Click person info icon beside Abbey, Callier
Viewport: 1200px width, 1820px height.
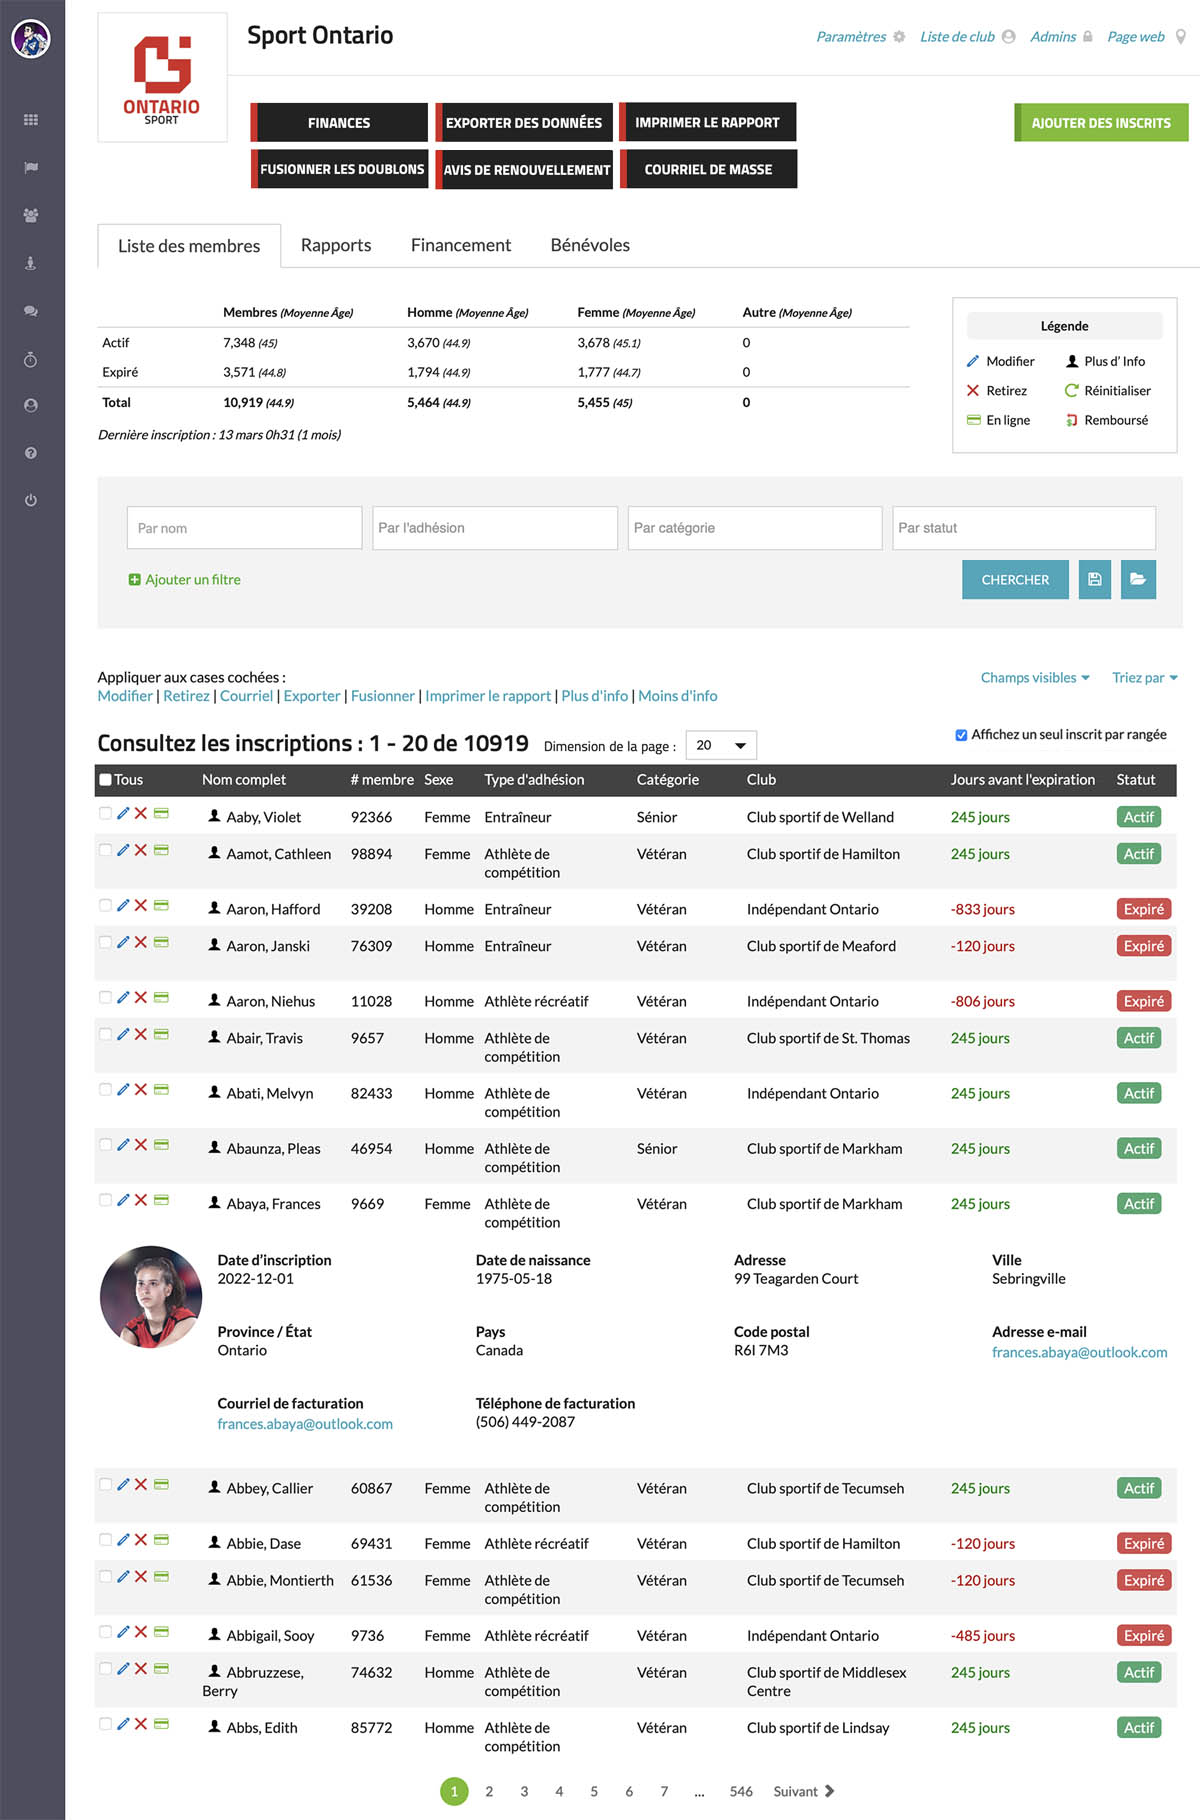(214, 1487)
